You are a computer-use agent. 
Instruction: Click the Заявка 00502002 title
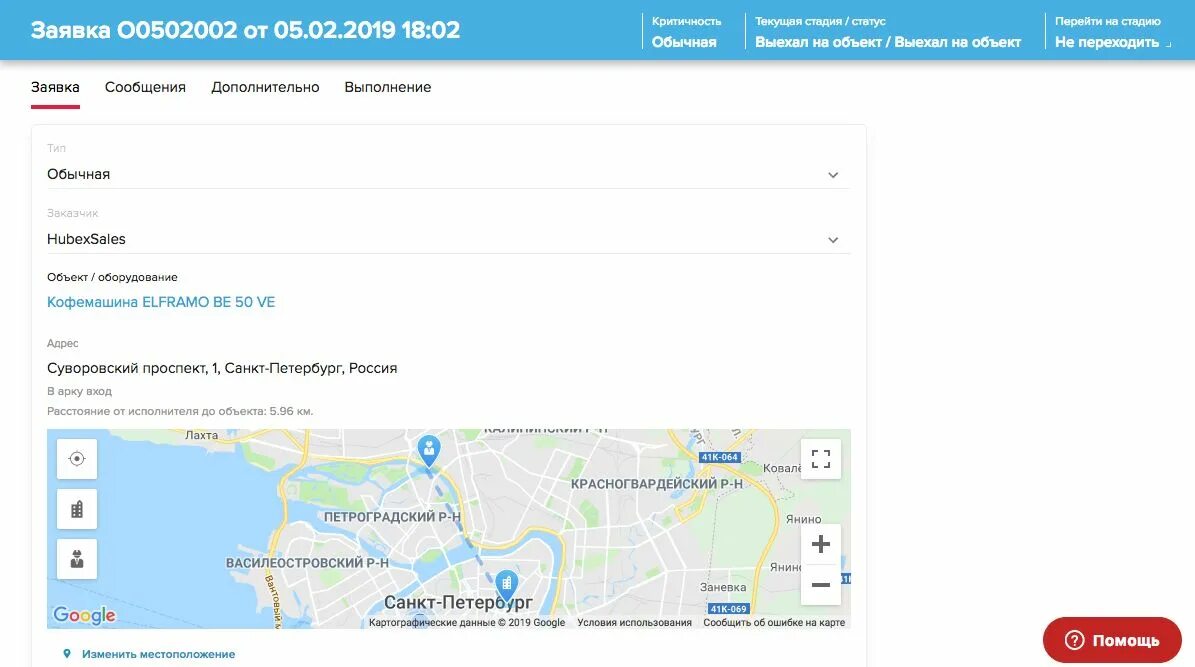(x=245, y=30)
